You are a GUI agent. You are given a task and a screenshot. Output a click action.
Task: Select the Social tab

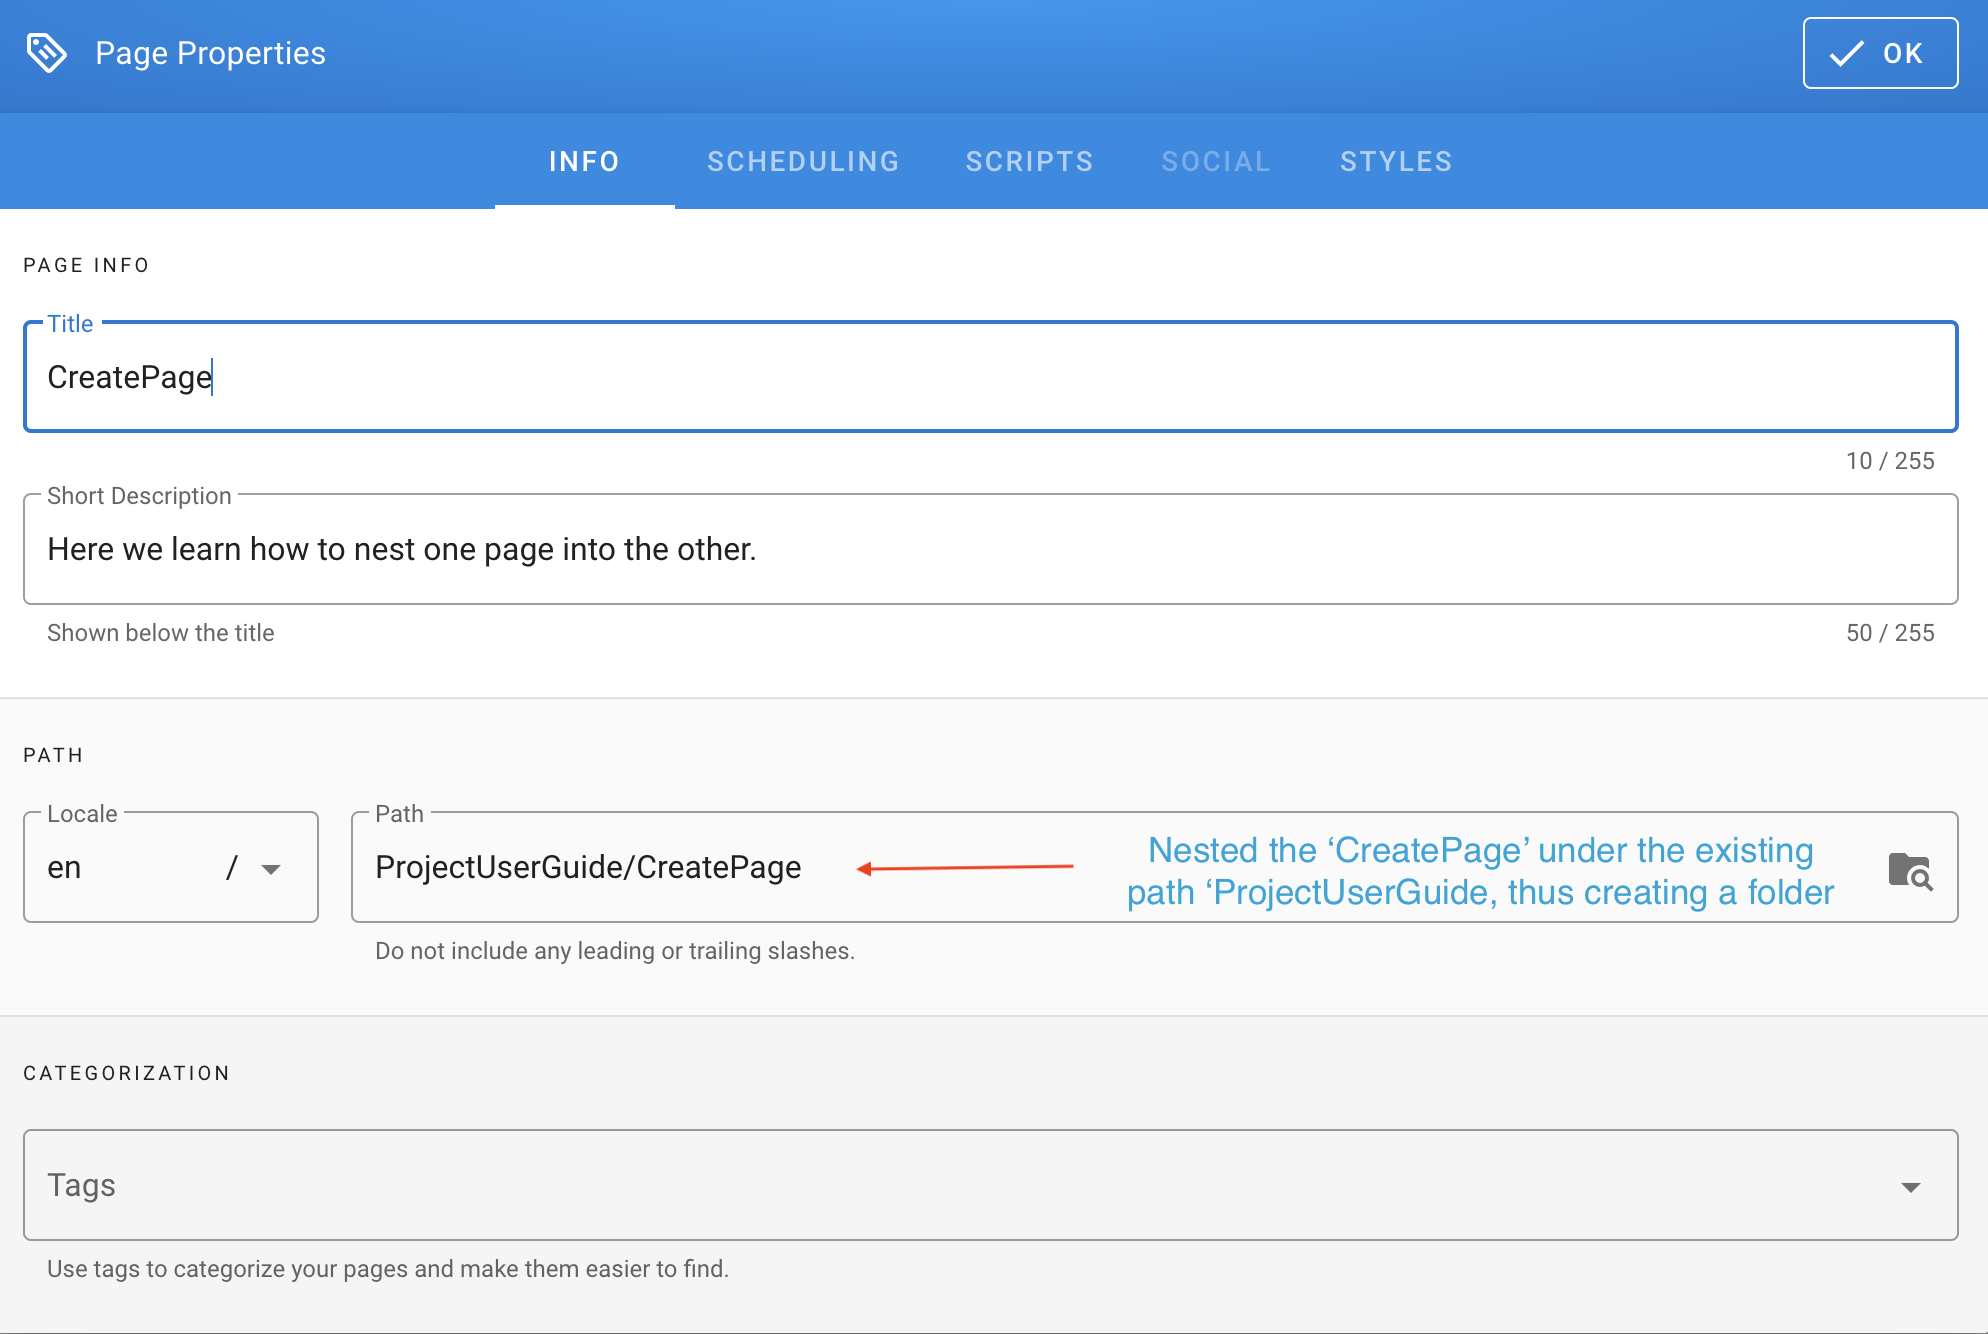click(x=1215, y=161)
